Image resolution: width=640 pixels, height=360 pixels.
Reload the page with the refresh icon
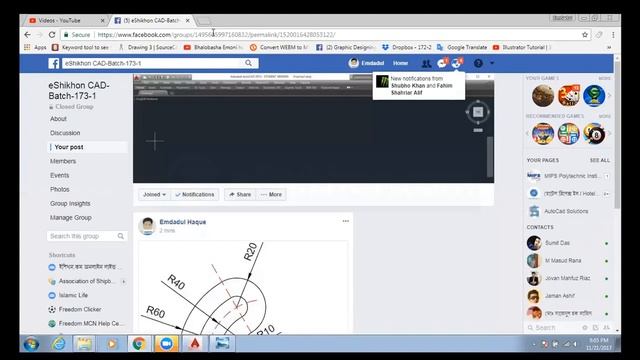pyautogui.click(x=52, y=35)
